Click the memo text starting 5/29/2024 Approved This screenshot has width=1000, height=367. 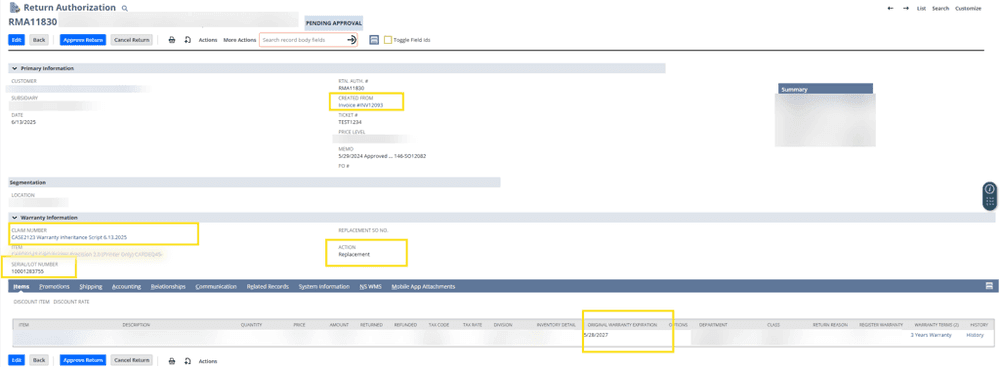(382, 155)
